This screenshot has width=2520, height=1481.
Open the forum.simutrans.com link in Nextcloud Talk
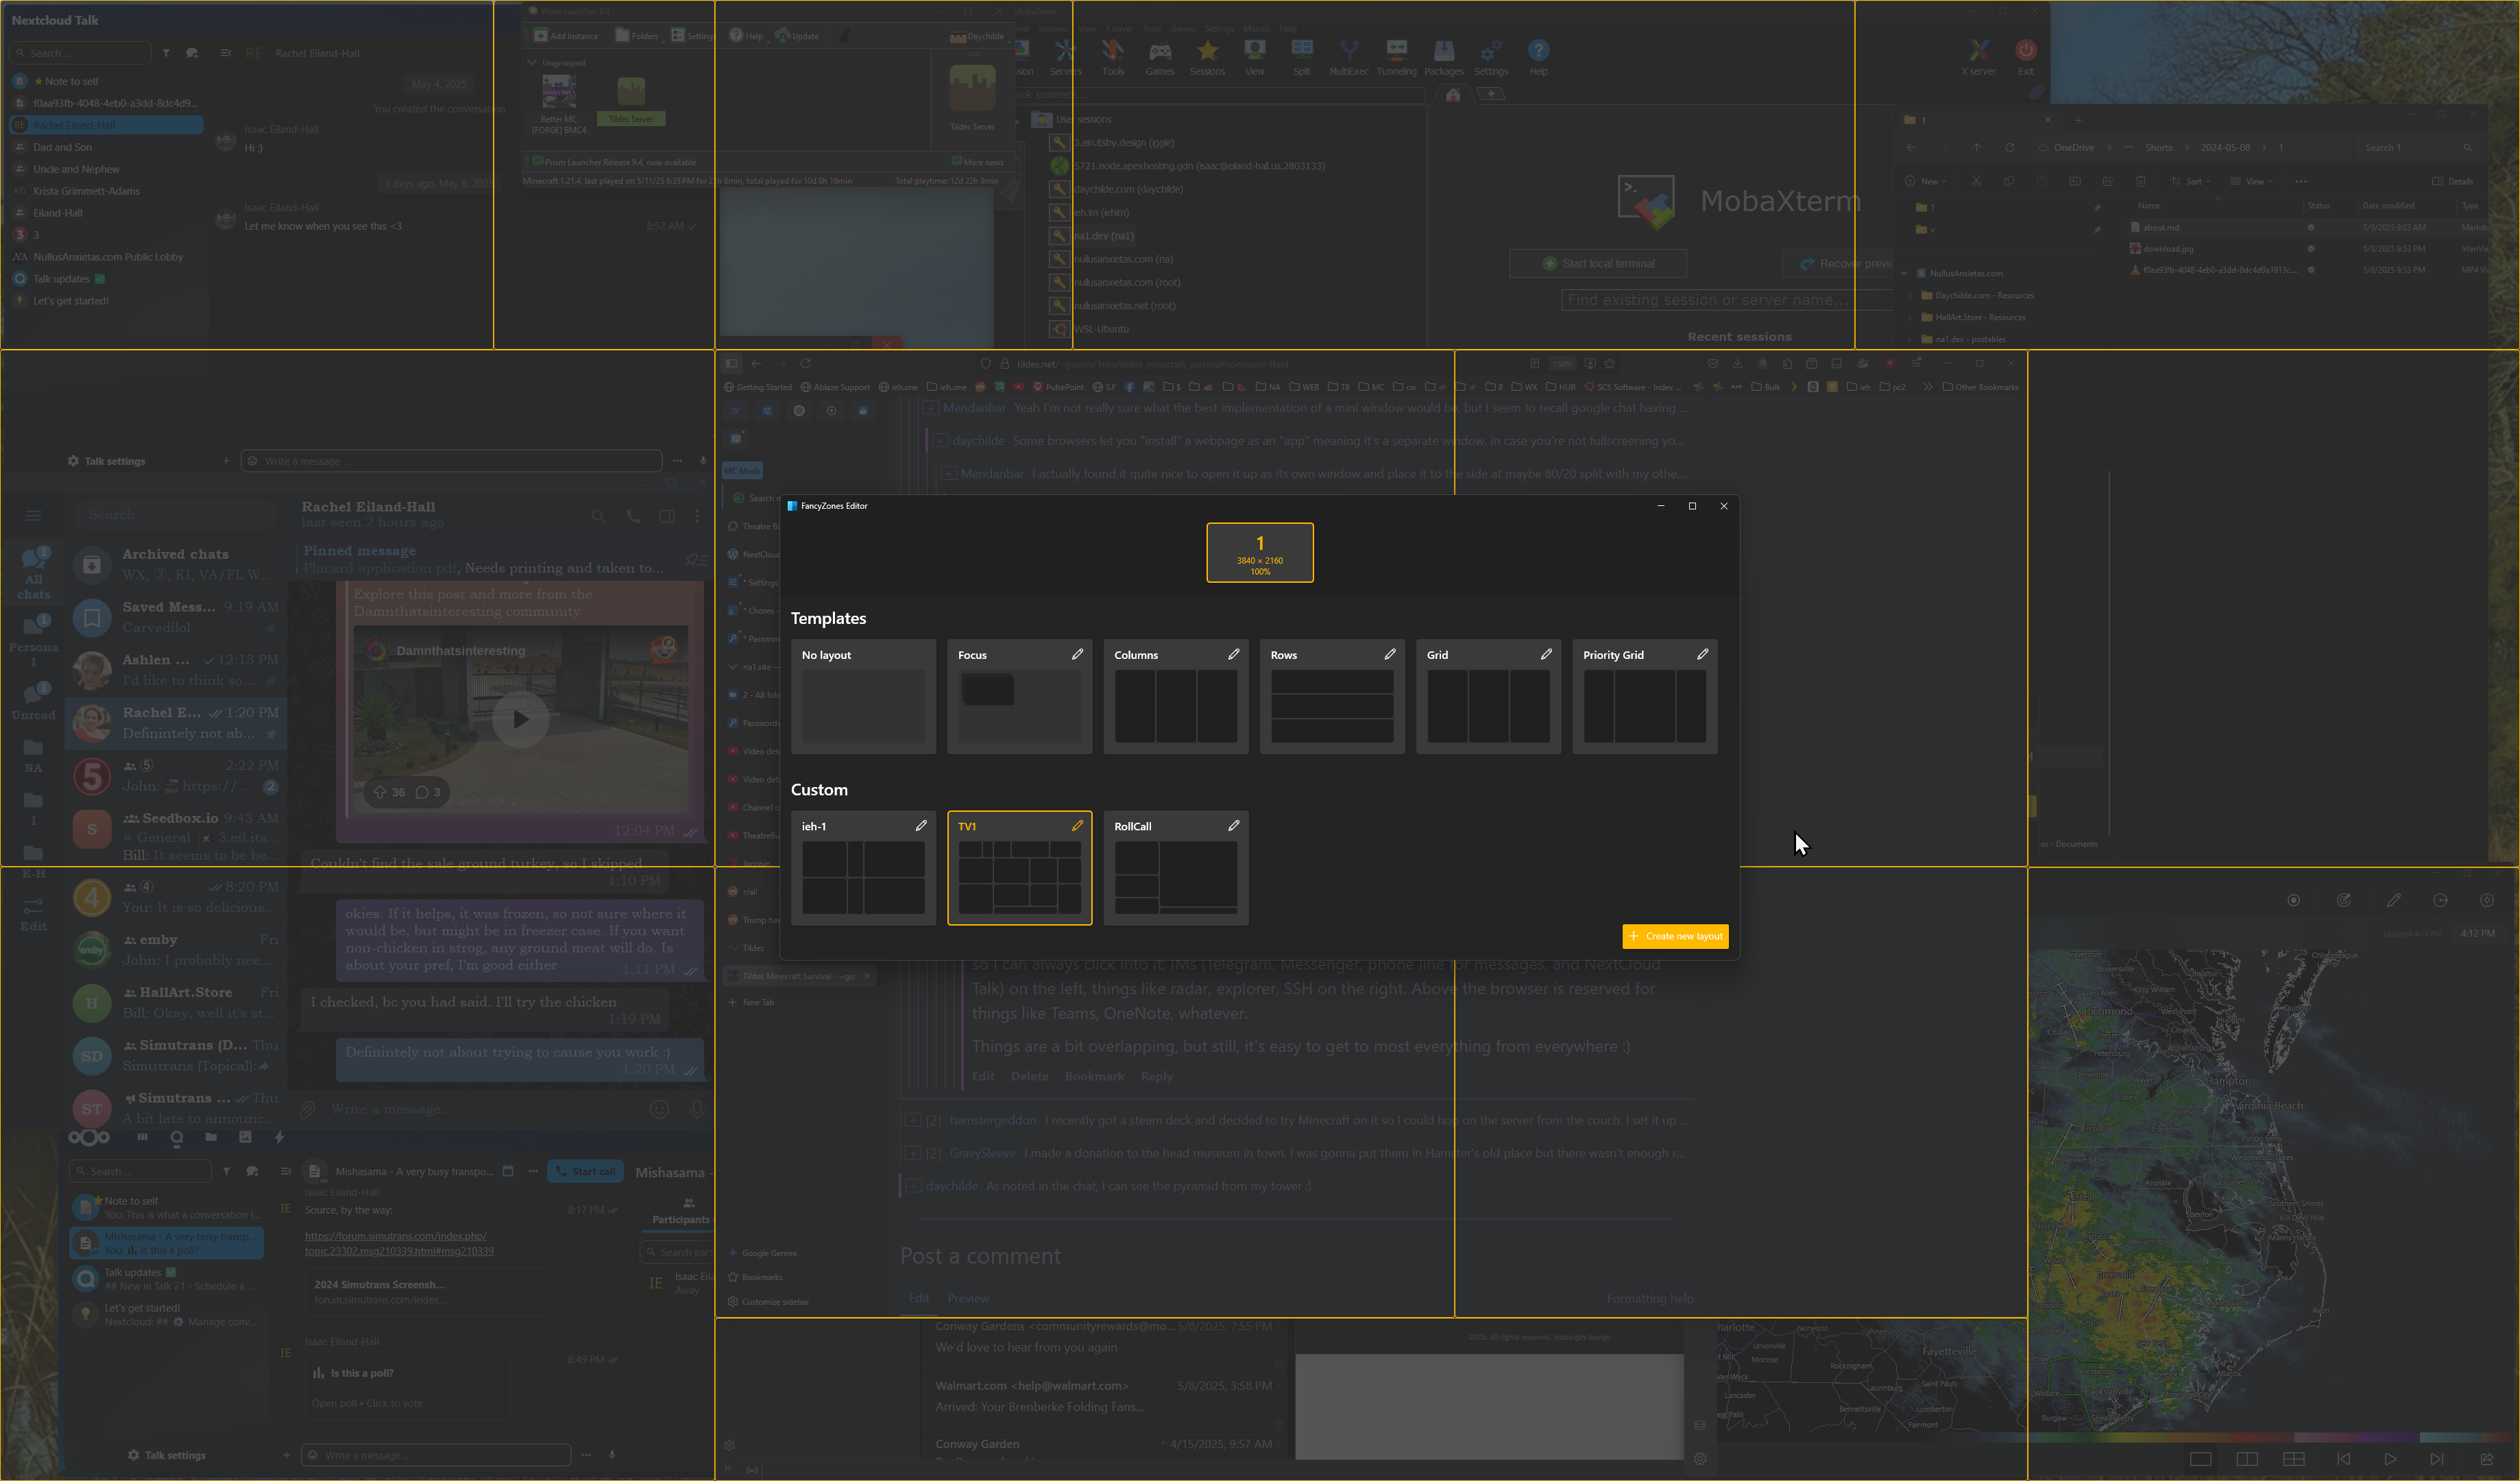pos(399,1243)
